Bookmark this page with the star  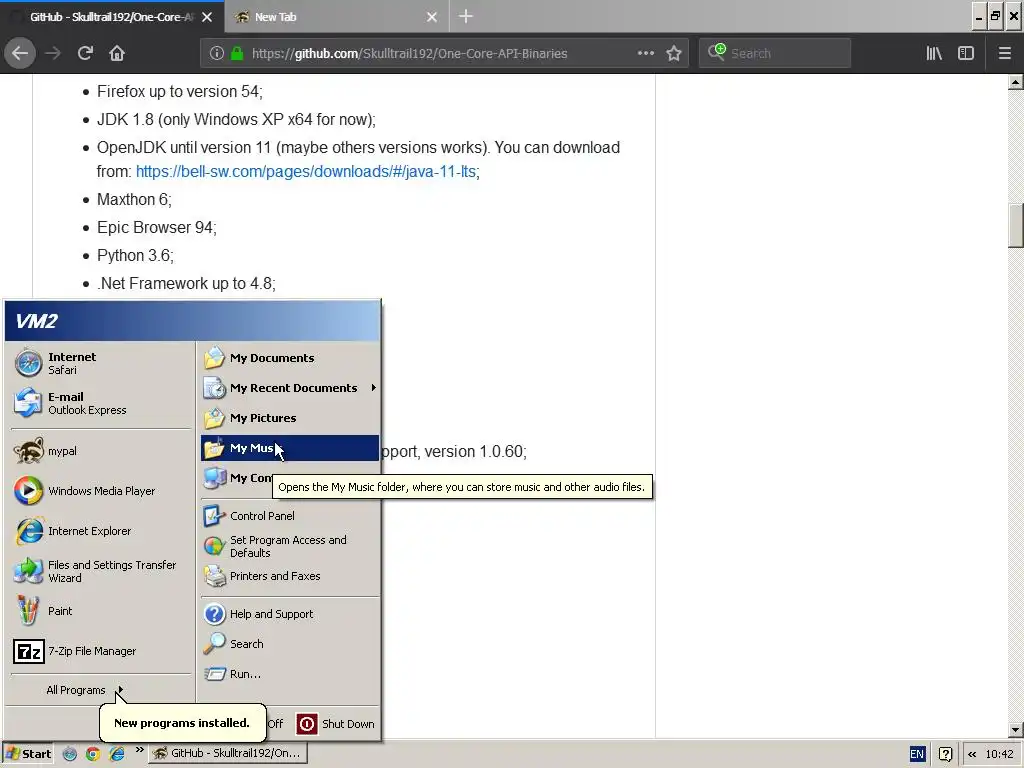[674, 53]
